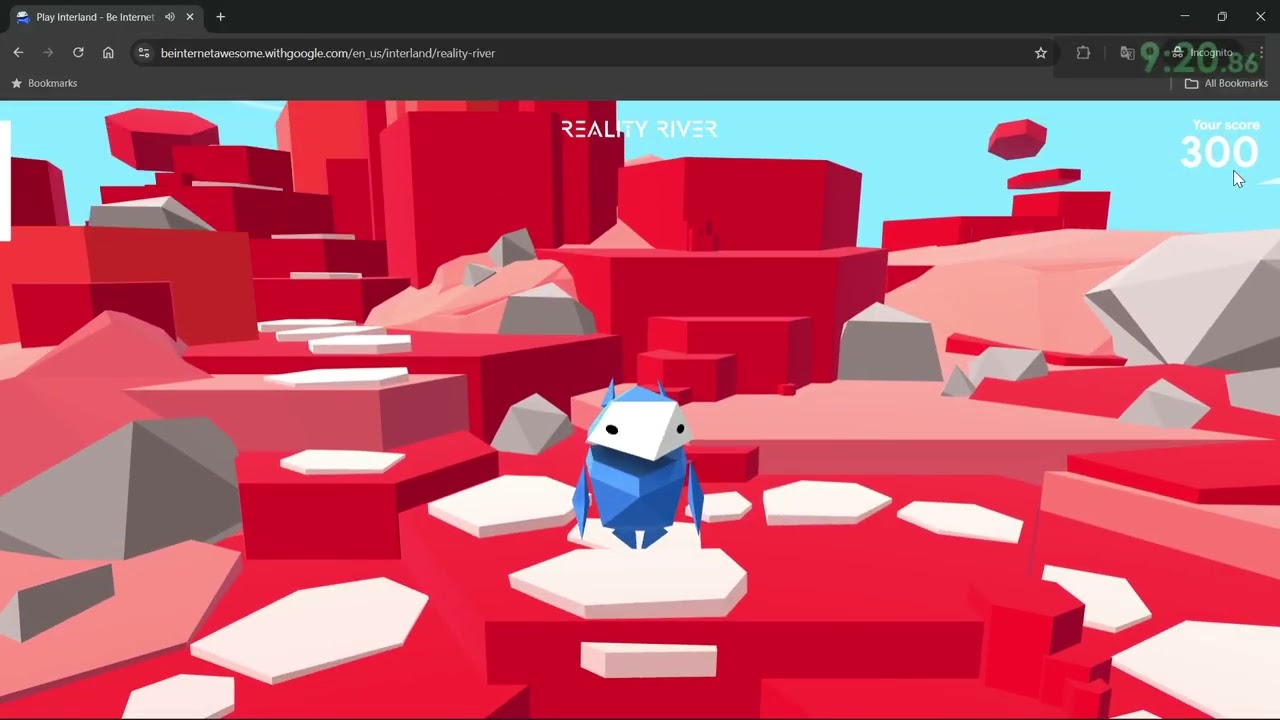This screenshot has height=720, width=1280.
Task: Open the browser home page
Action: pos(108,53)
